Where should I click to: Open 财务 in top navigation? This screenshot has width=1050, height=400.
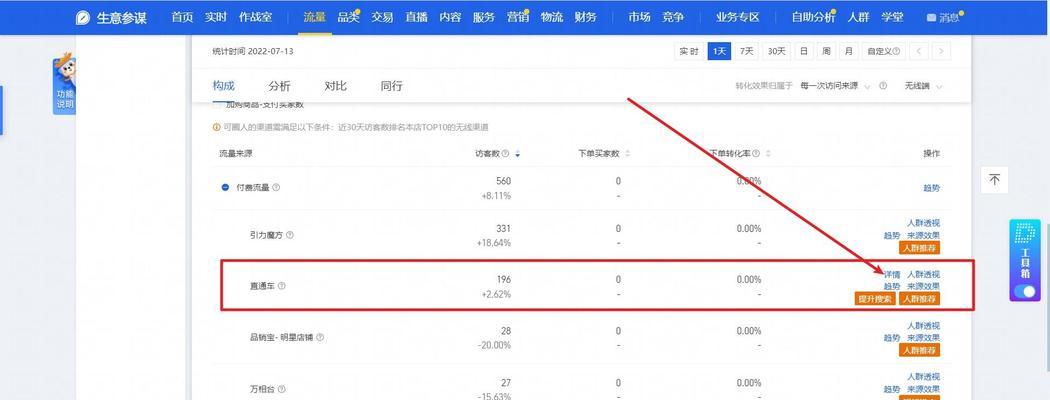click(585, 17)
